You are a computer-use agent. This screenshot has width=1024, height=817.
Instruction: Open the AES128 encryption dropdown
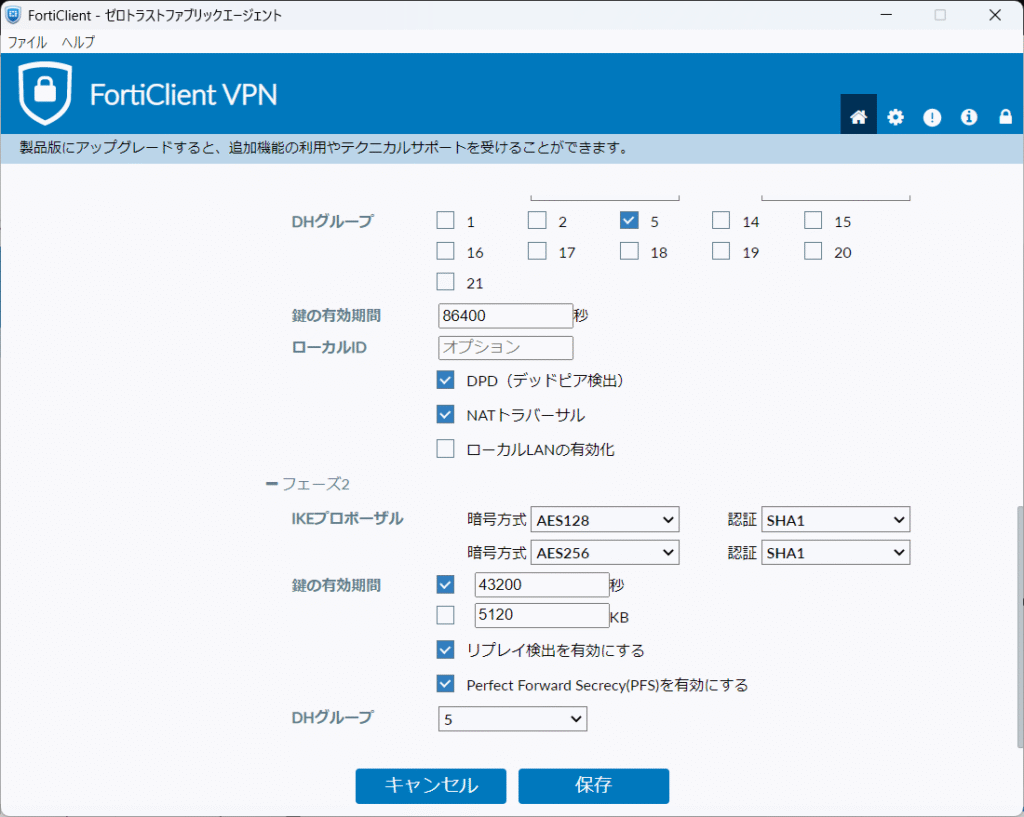(605, 520)
